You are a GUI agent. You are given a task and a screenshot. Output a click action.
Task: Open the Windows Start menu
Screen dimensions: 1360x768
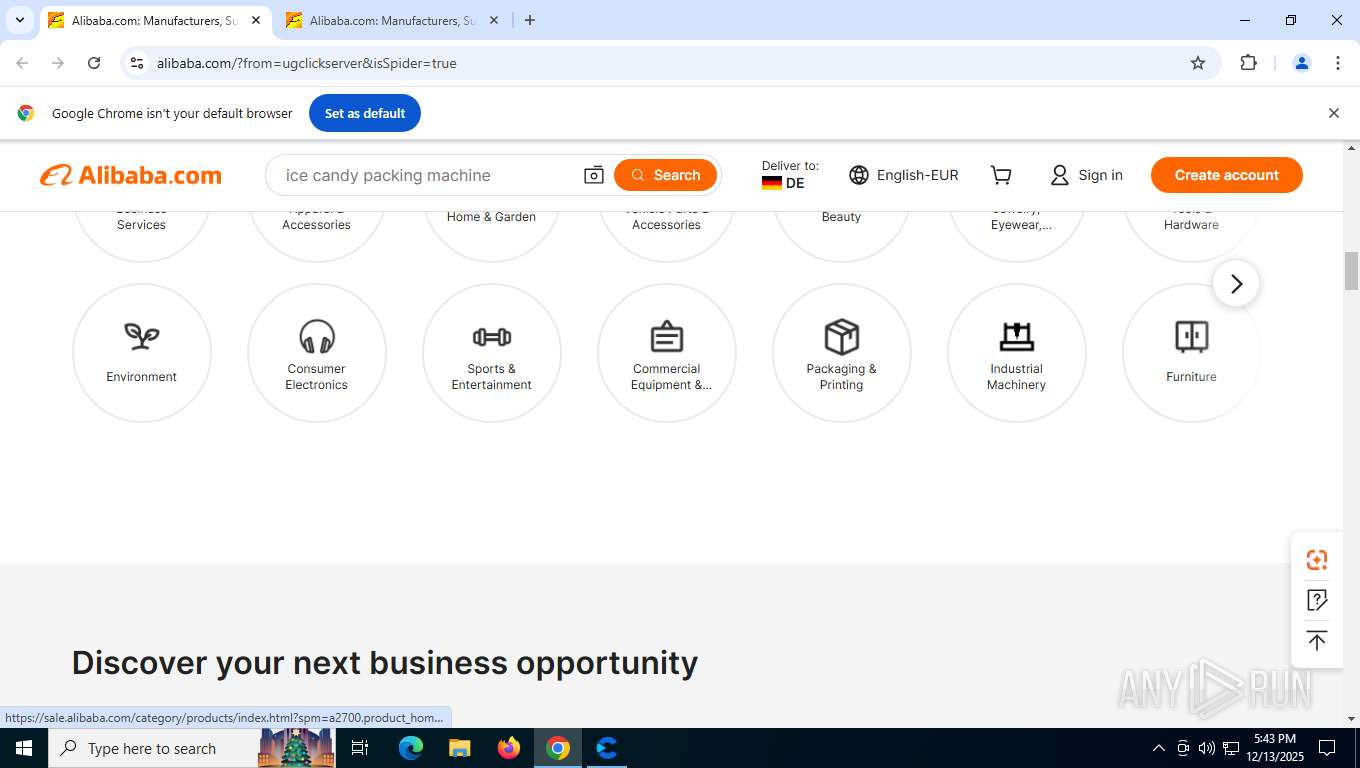click(x=23, y=748)
